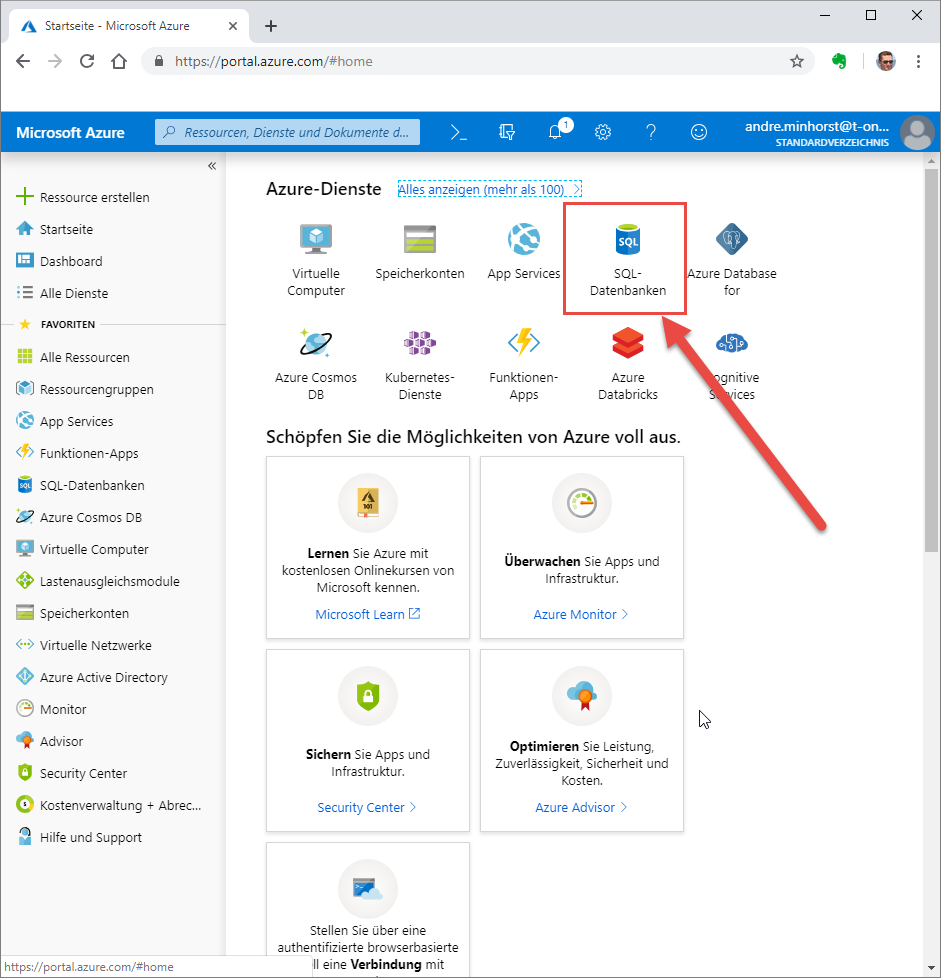Open the portal settings gear
Viewport: 941px width, 978px height.
pos(603,131)
